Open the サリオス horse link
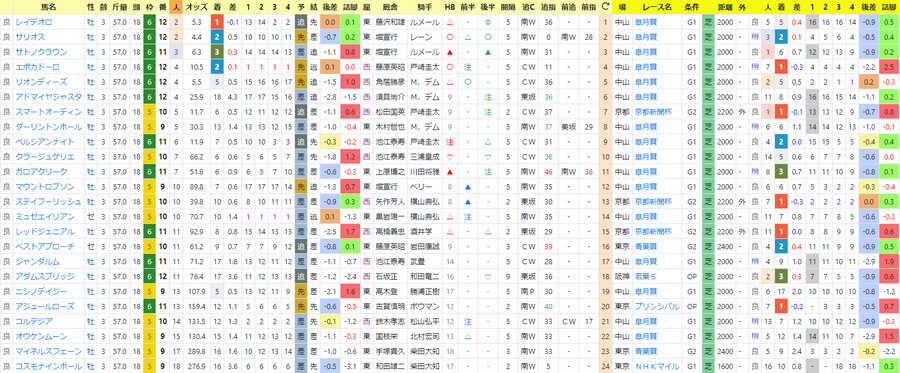Image resolution: width=900 pixels, height=373 pixels. tap(30, 37)
